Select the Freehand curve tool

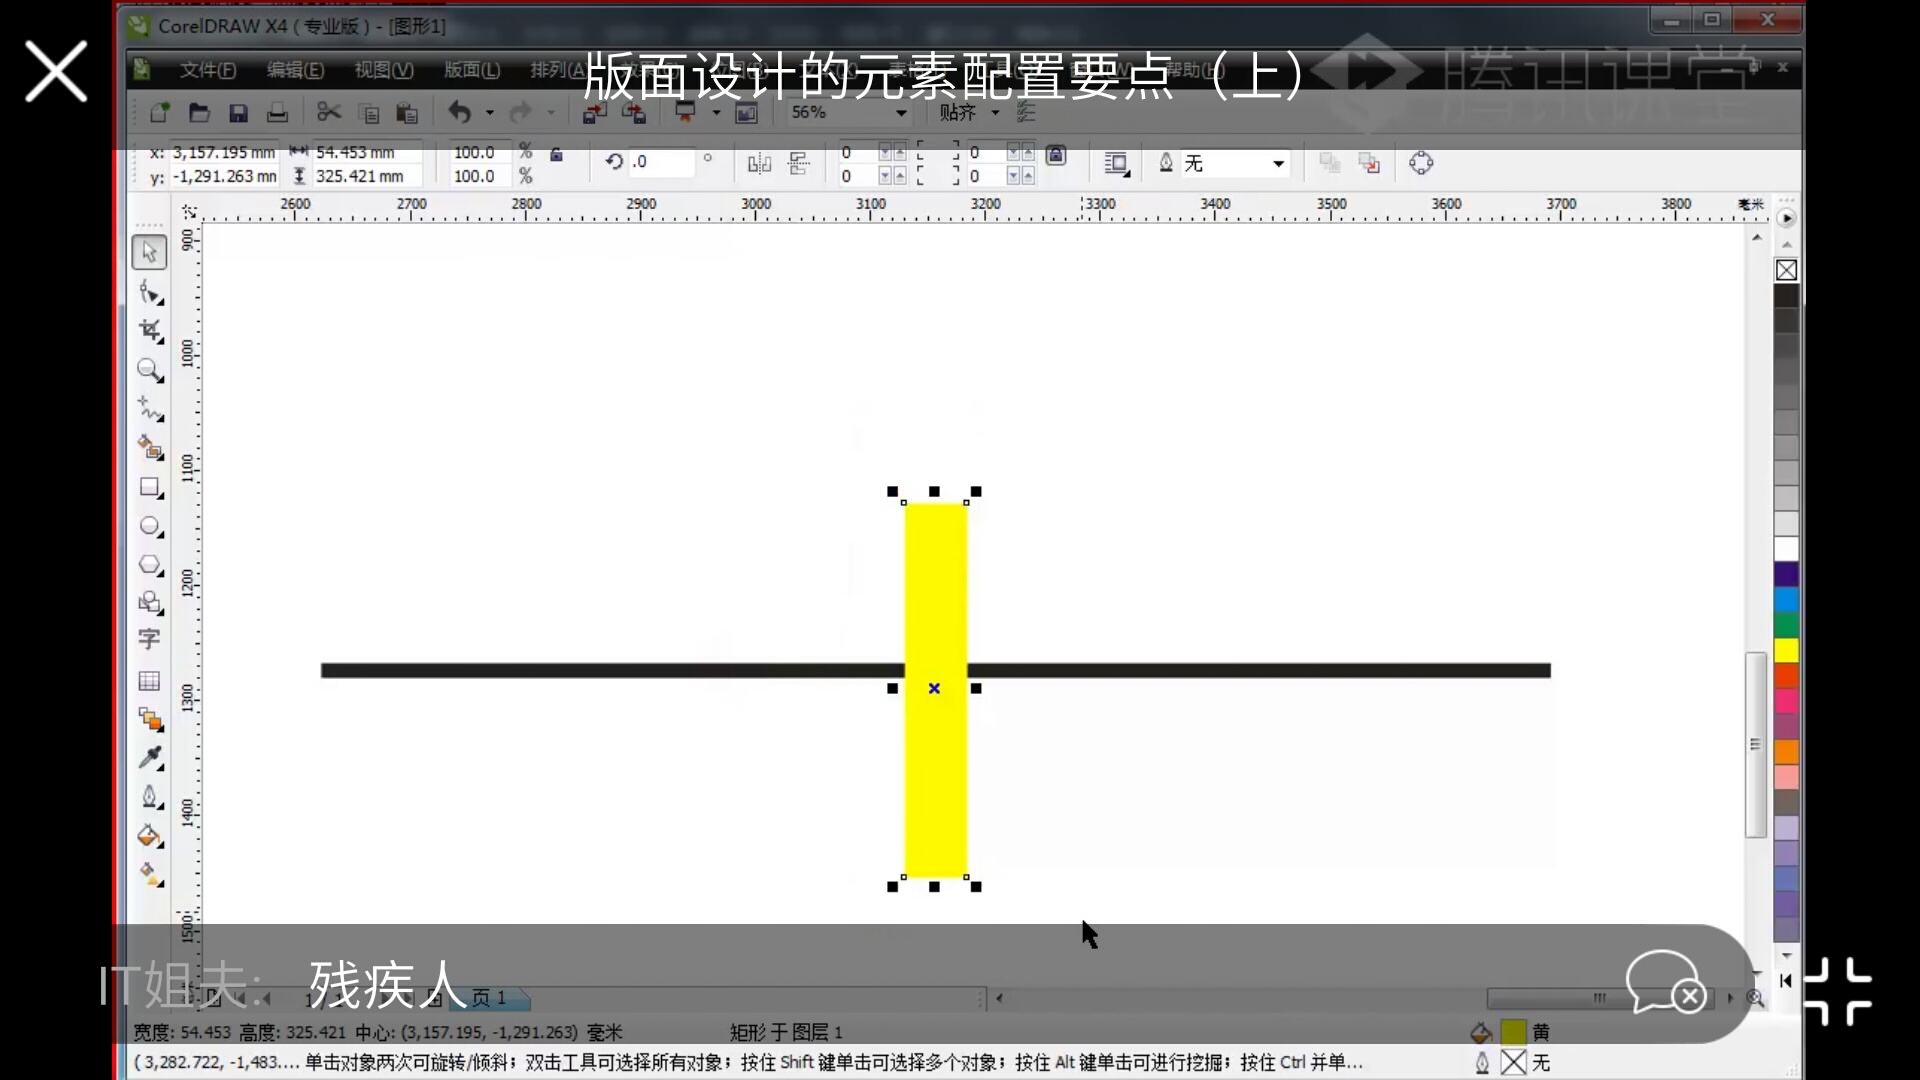(x=150, y=409)
